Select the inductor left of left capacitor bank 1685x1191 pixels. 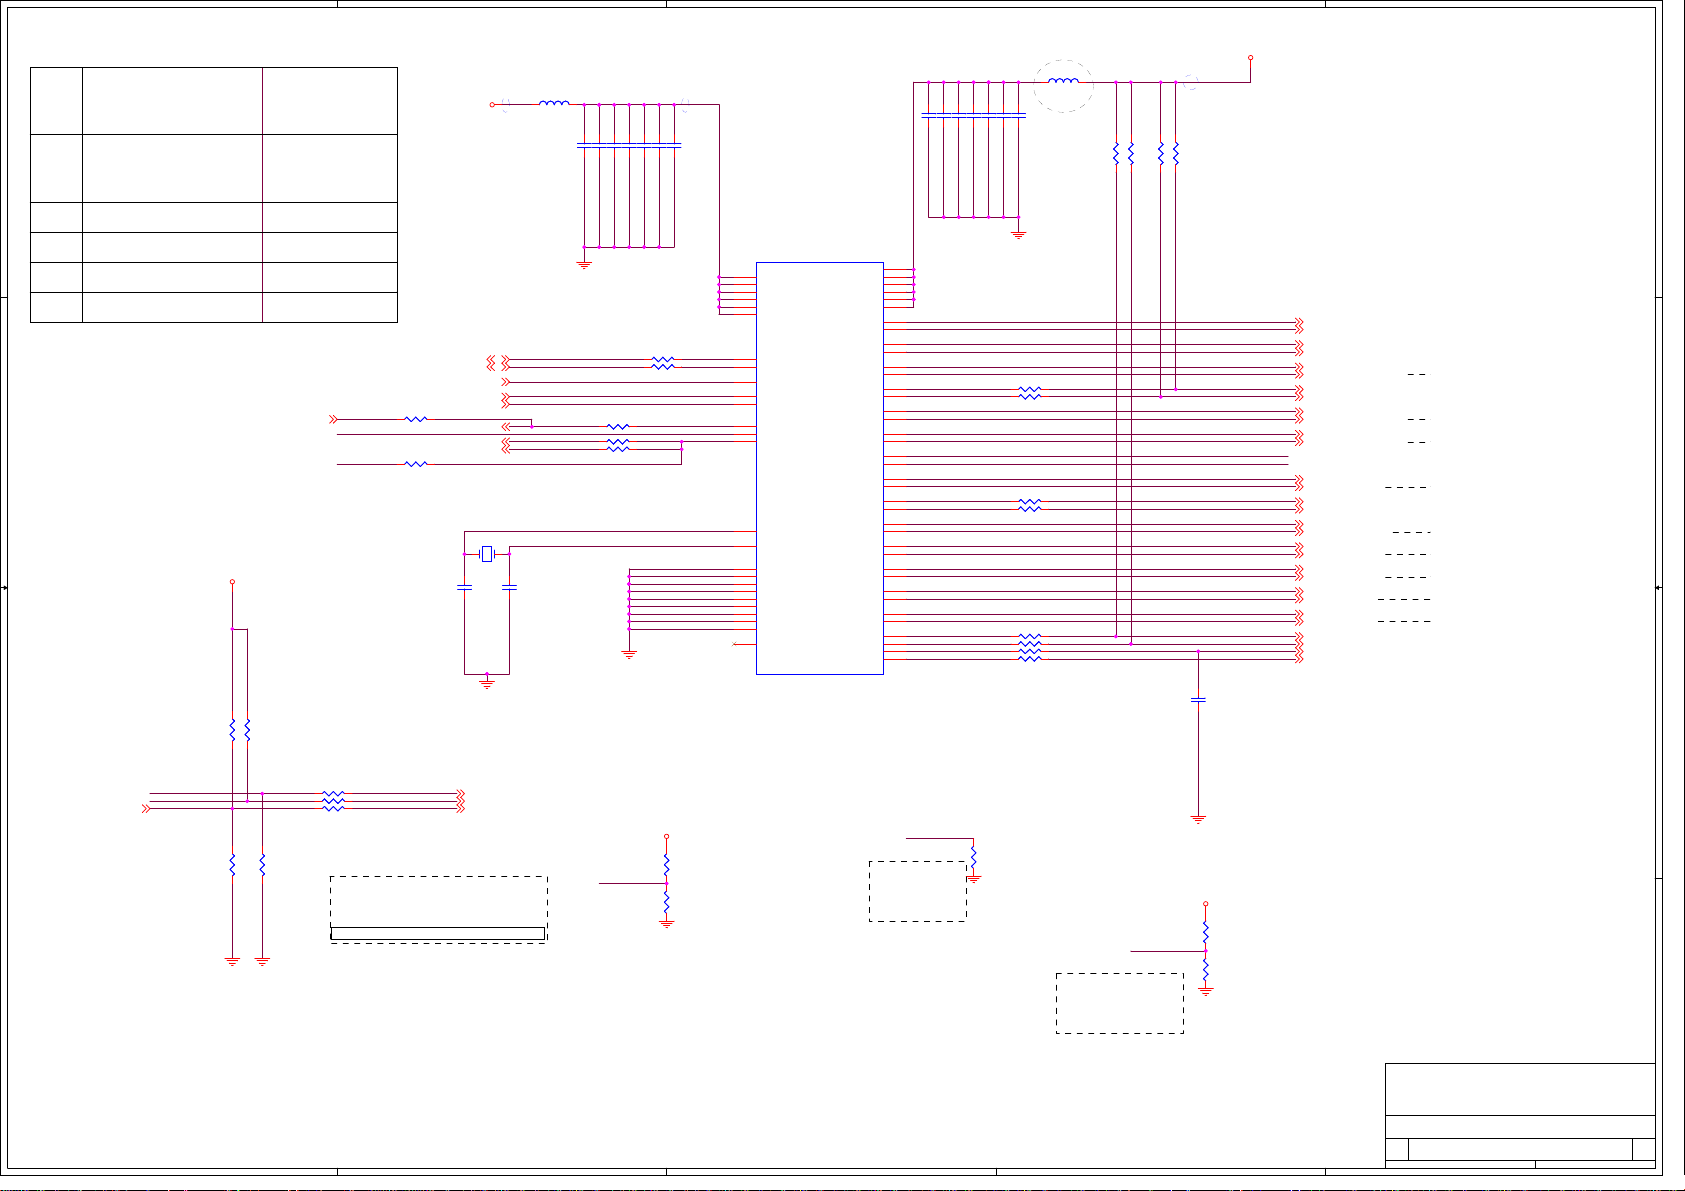[x=554, y=103]
